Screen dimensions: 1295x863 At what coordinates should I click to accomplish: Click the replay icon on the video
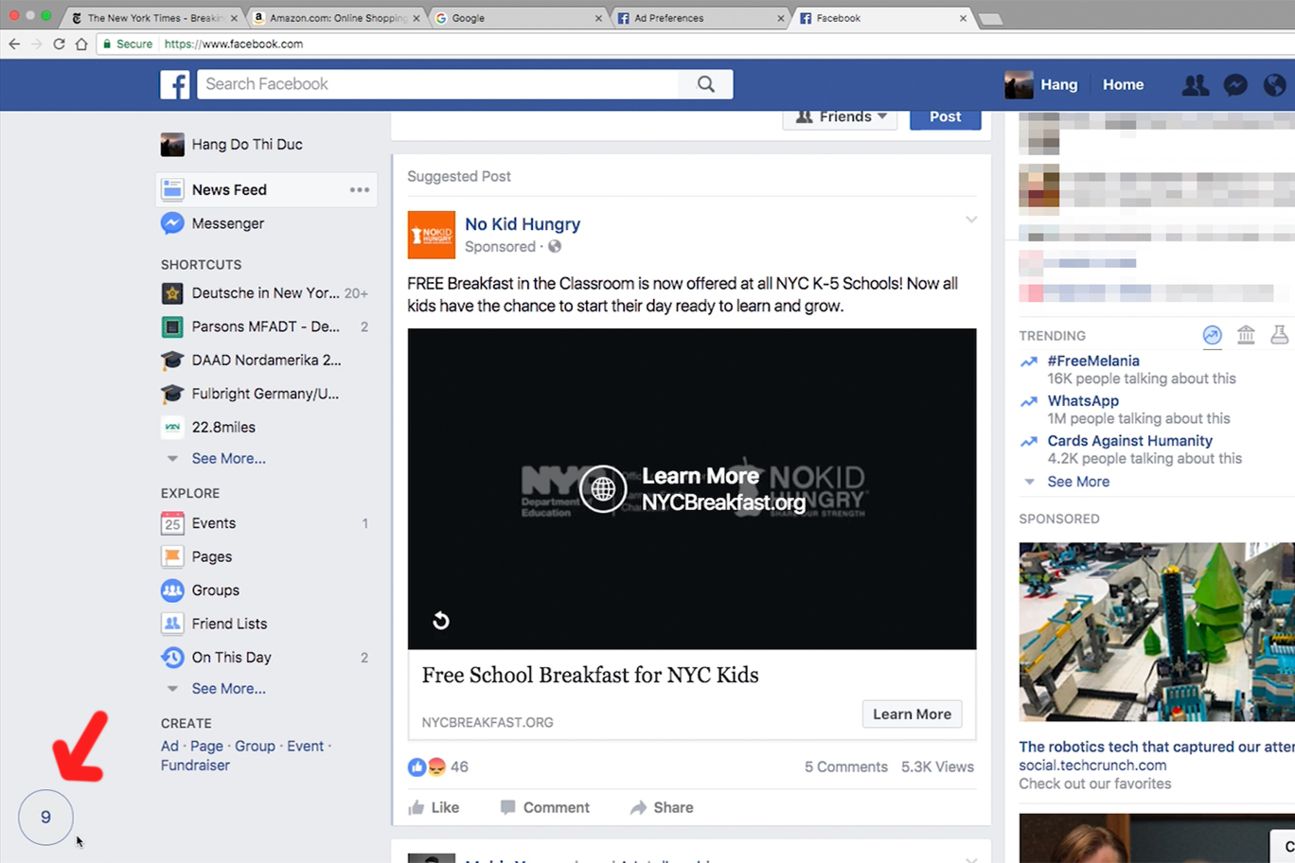pos(440,621)
